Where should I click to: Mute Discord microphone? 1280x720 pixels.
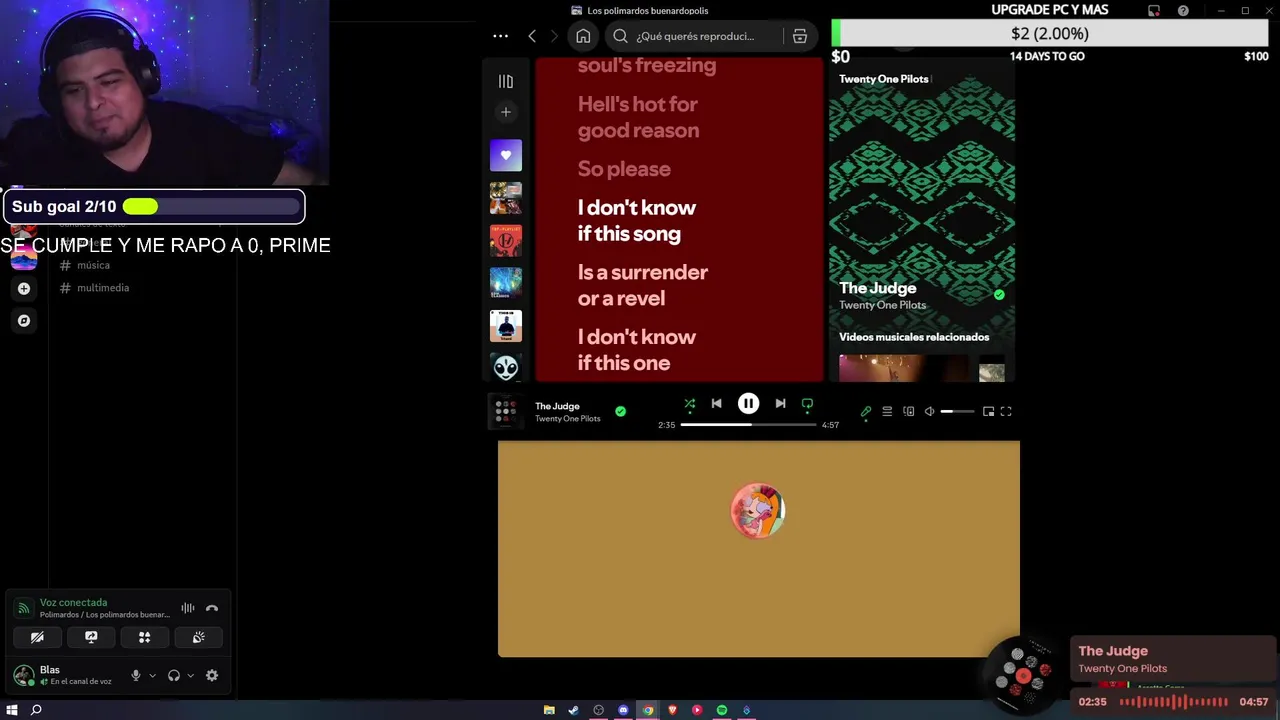click(136, 676)
